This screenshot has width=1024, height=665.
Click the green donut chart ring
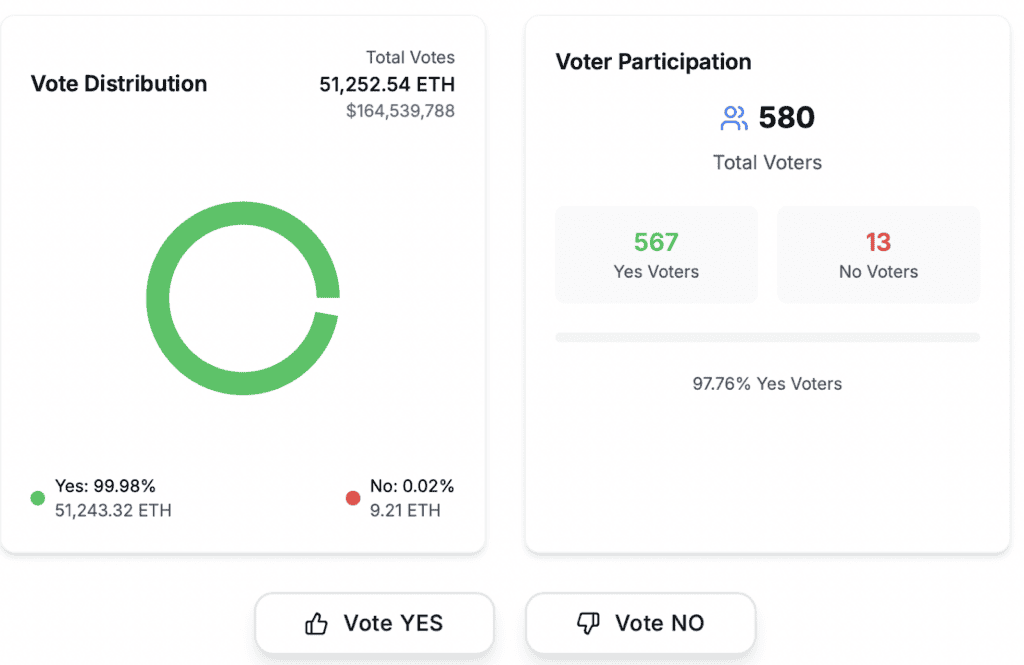(160, 298)
